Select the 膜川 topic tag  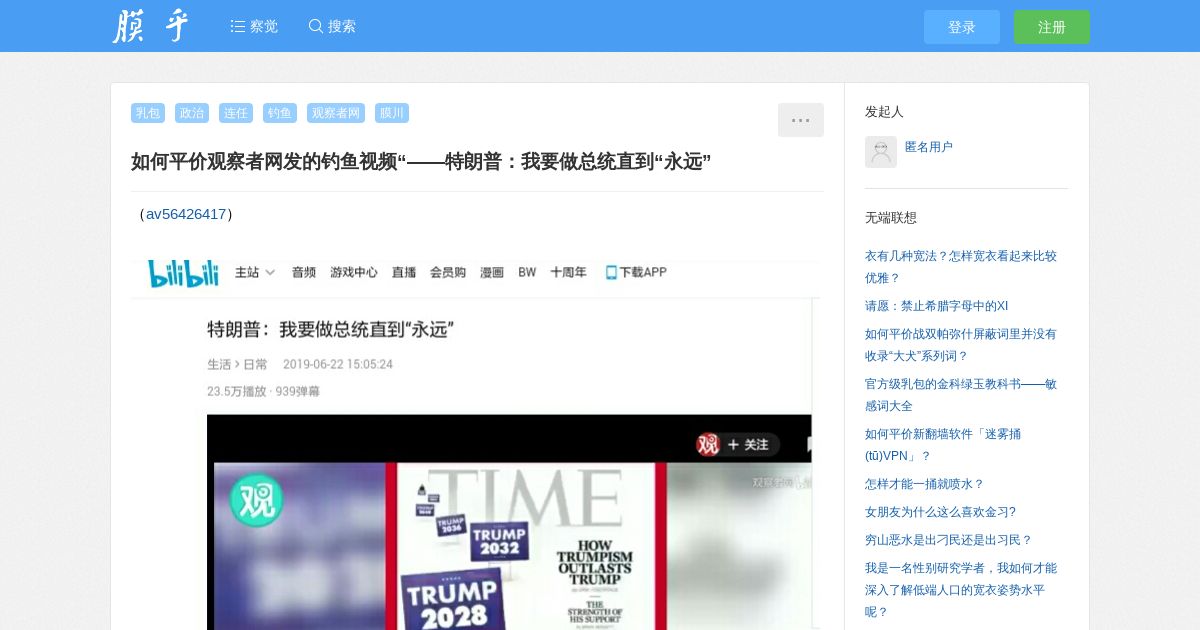(x=392, y=113)
